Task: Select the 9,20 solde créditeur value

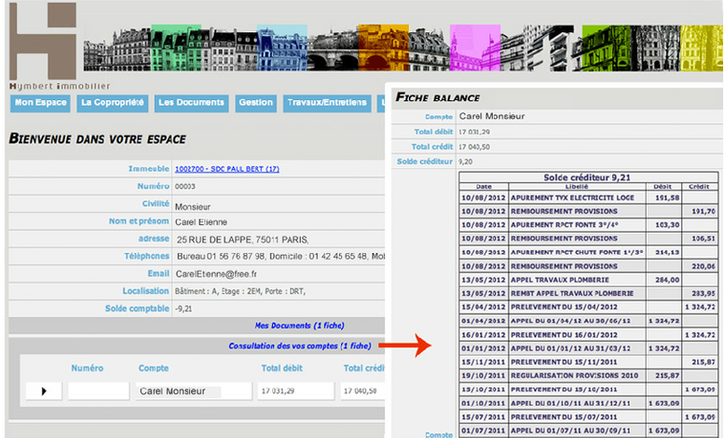Action: point(465,162)
